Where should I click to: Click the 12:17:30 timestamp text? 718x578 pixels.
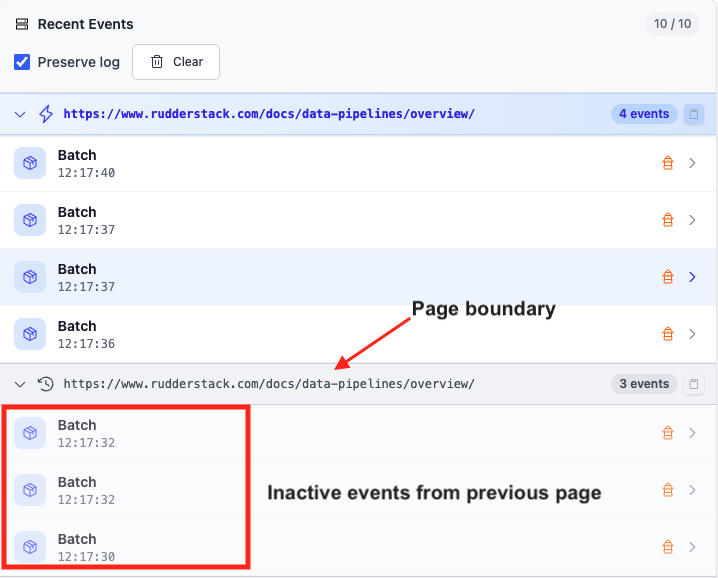click(x=86, y=556)
